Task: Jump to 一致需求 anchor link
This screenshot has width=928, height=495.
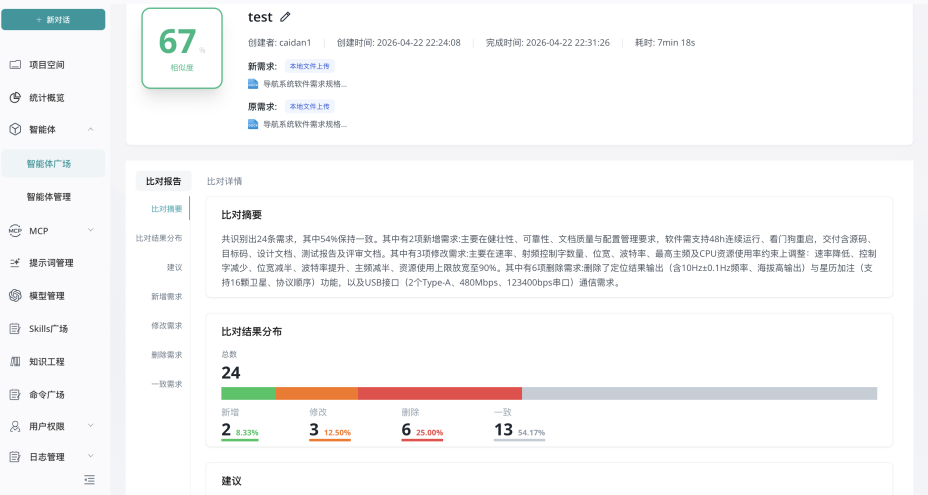Action: tap(166, 384)
